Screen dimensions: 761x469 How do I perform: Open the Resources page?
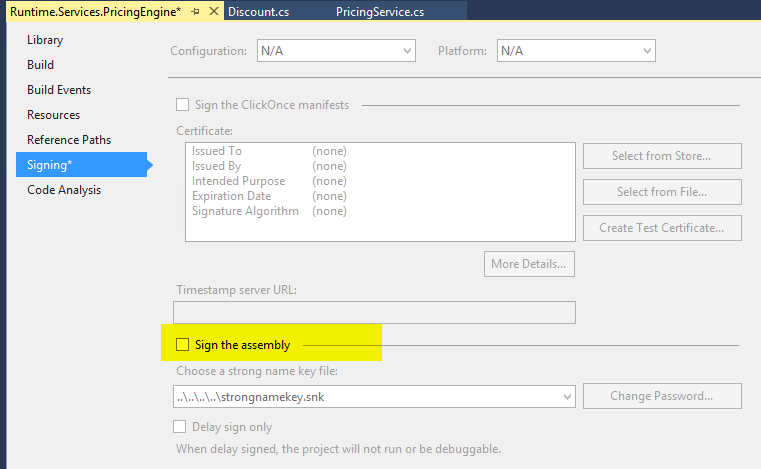click(x=54, y=115)
